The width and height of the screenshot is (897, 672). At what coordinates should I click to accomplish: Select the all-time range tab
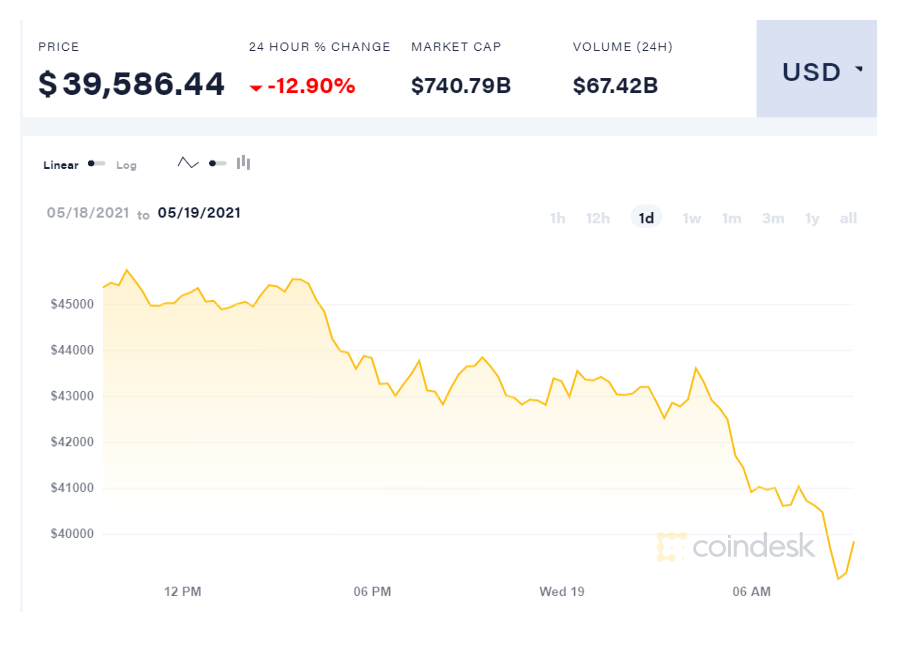pyautogui.click(x=848, y=217)
